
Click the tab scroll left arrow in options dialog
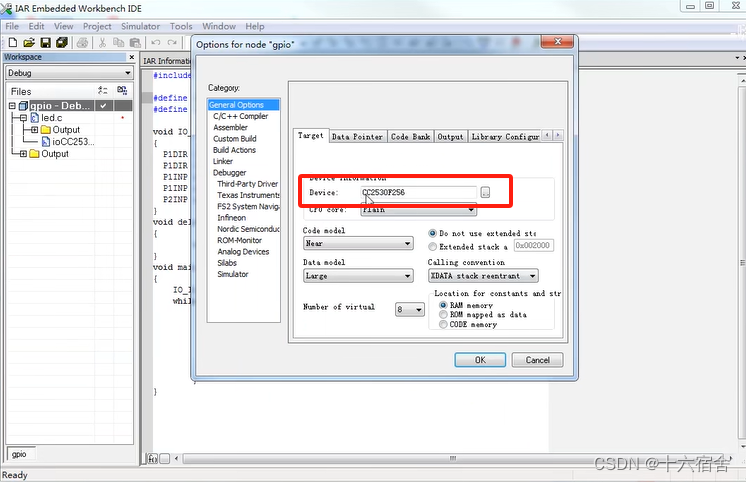coord(548,135)
